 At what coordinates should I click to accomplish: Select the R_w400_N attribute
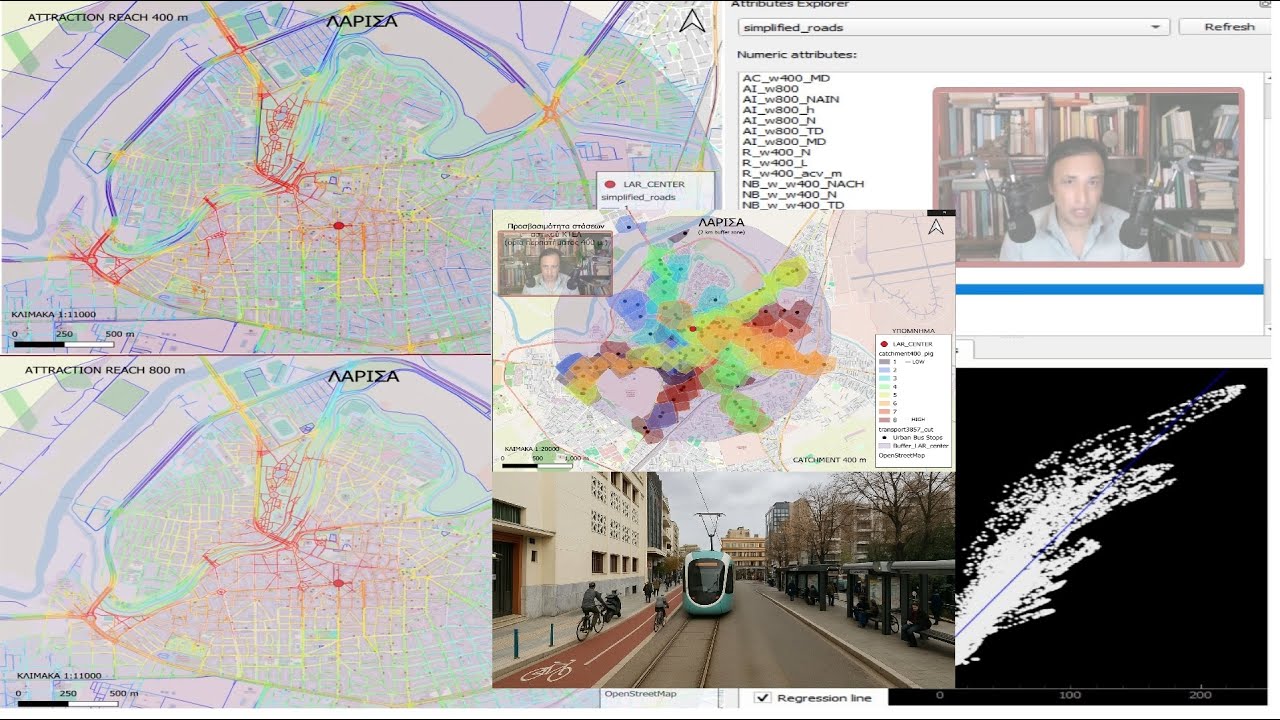[776, 153]
